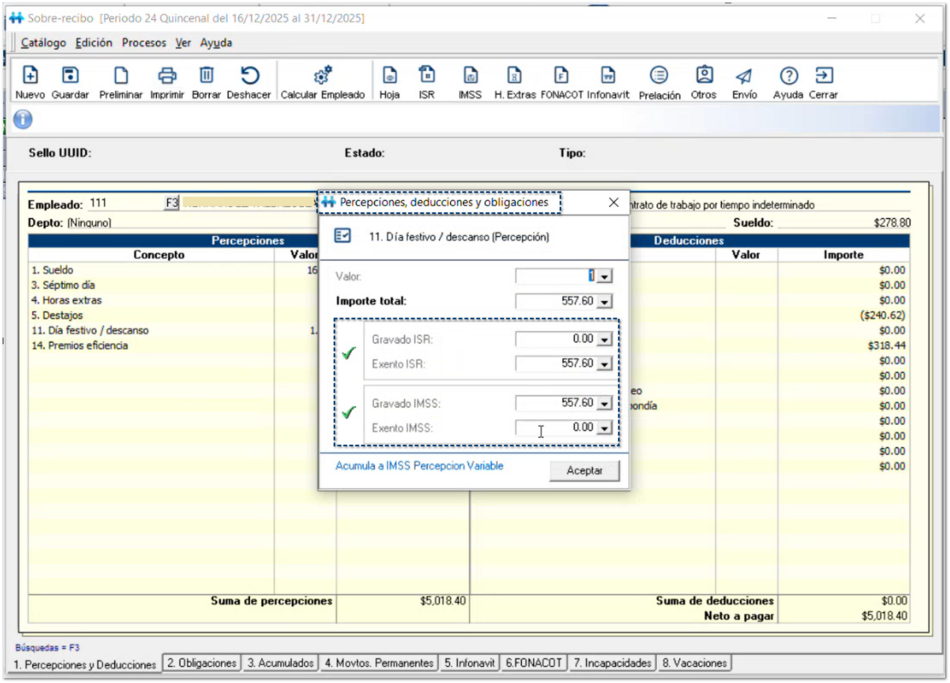The width and height of the screenshot is (950, 683).
Task: Open the ISR calculation icon
Action: click(x=427, y=76)
